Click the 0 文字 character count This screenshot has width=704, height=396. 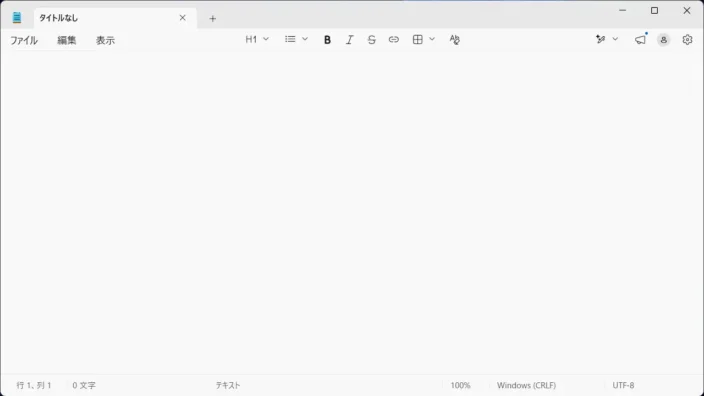coord(84,385)
